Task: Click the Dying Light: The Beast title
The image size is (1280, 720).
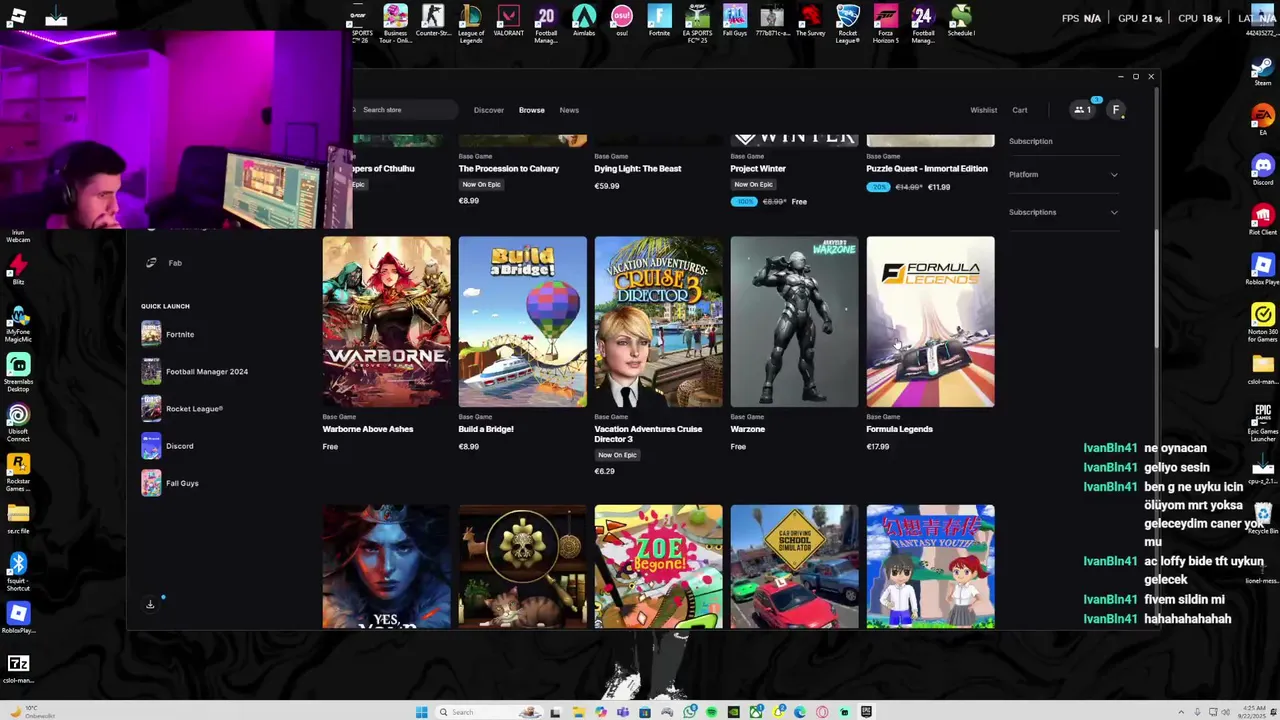Action: [x=637, y=169]
